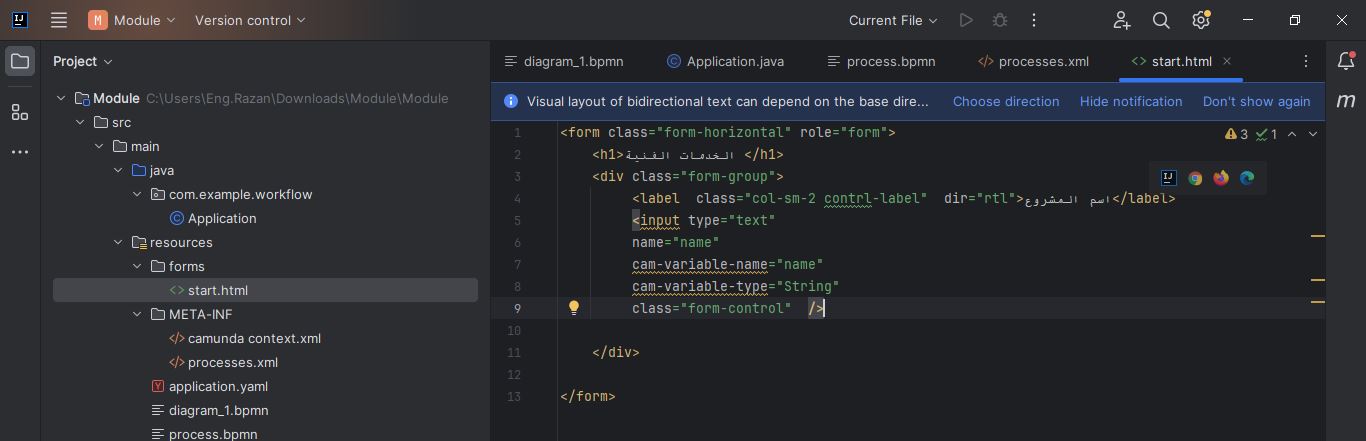Viewport: 1366px width, 441px height.
Task: Open the main hamburger menu
Action: click(59, 20)
